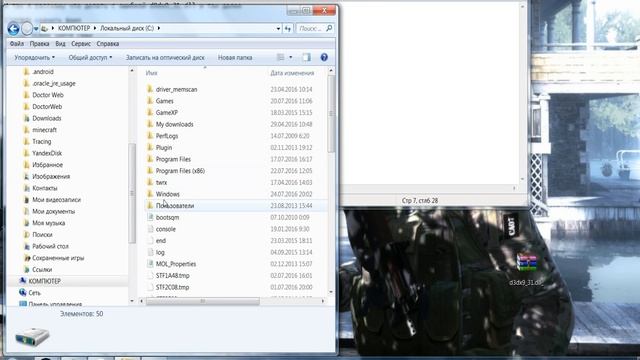Open the Правка menu
640x360 pixels.
point(39,44)
